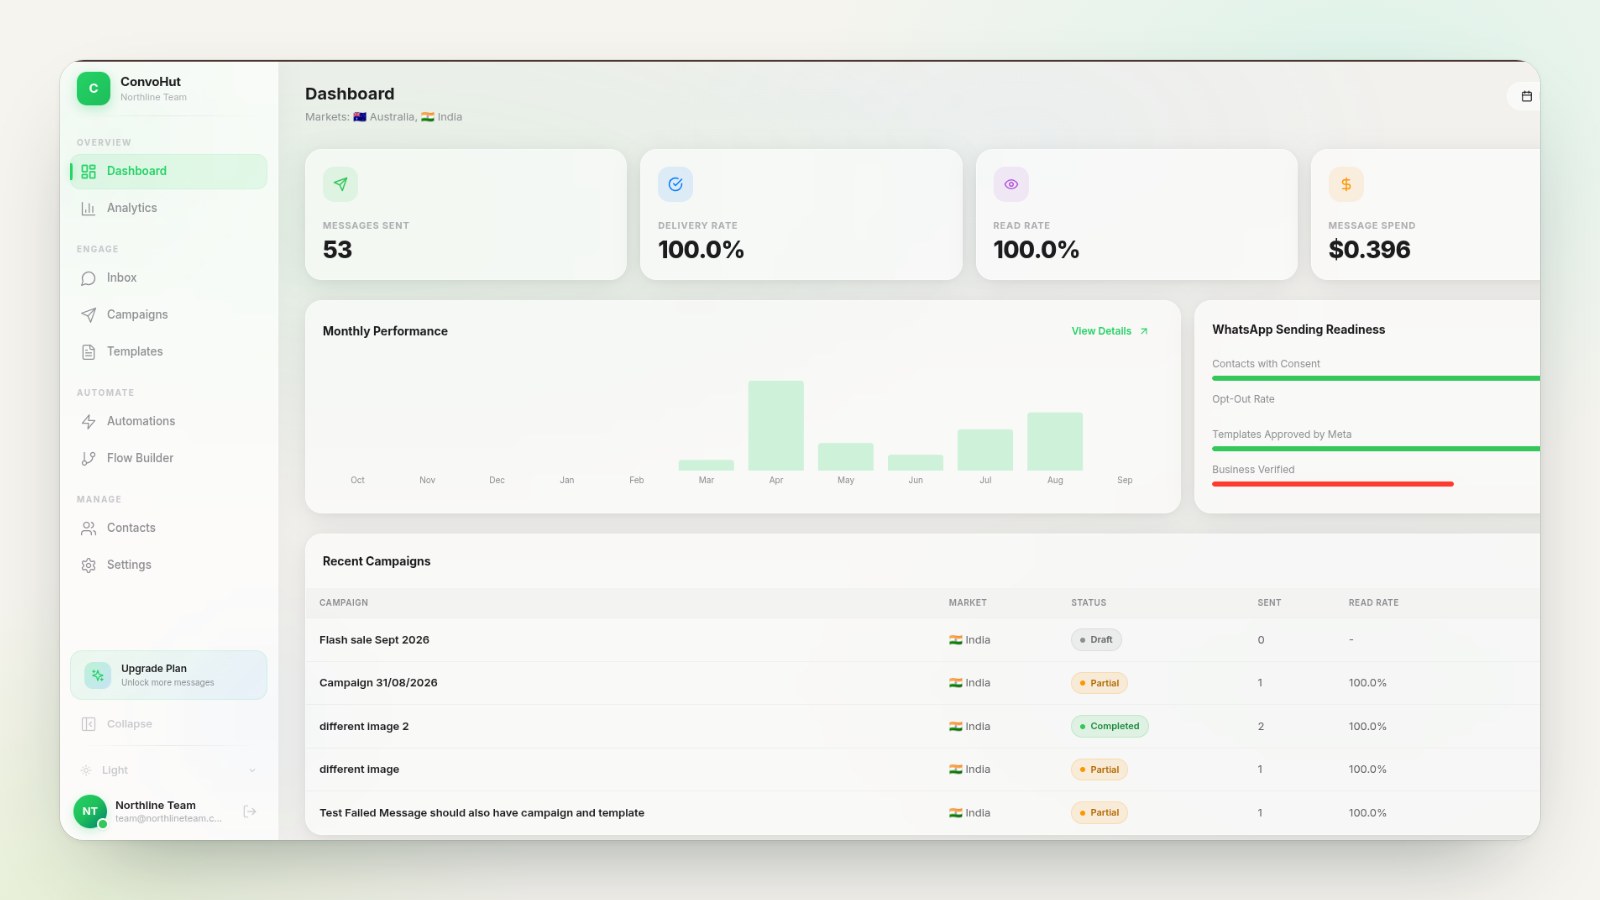
Task: Click the Delivery Rate checkmark icon
Action: click(x=675, y=184)
